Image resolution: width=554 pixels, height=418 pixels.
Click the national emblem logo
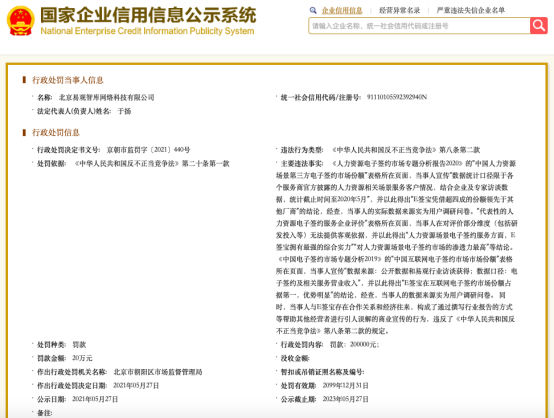pyautogui.click(x=20, y=20)
